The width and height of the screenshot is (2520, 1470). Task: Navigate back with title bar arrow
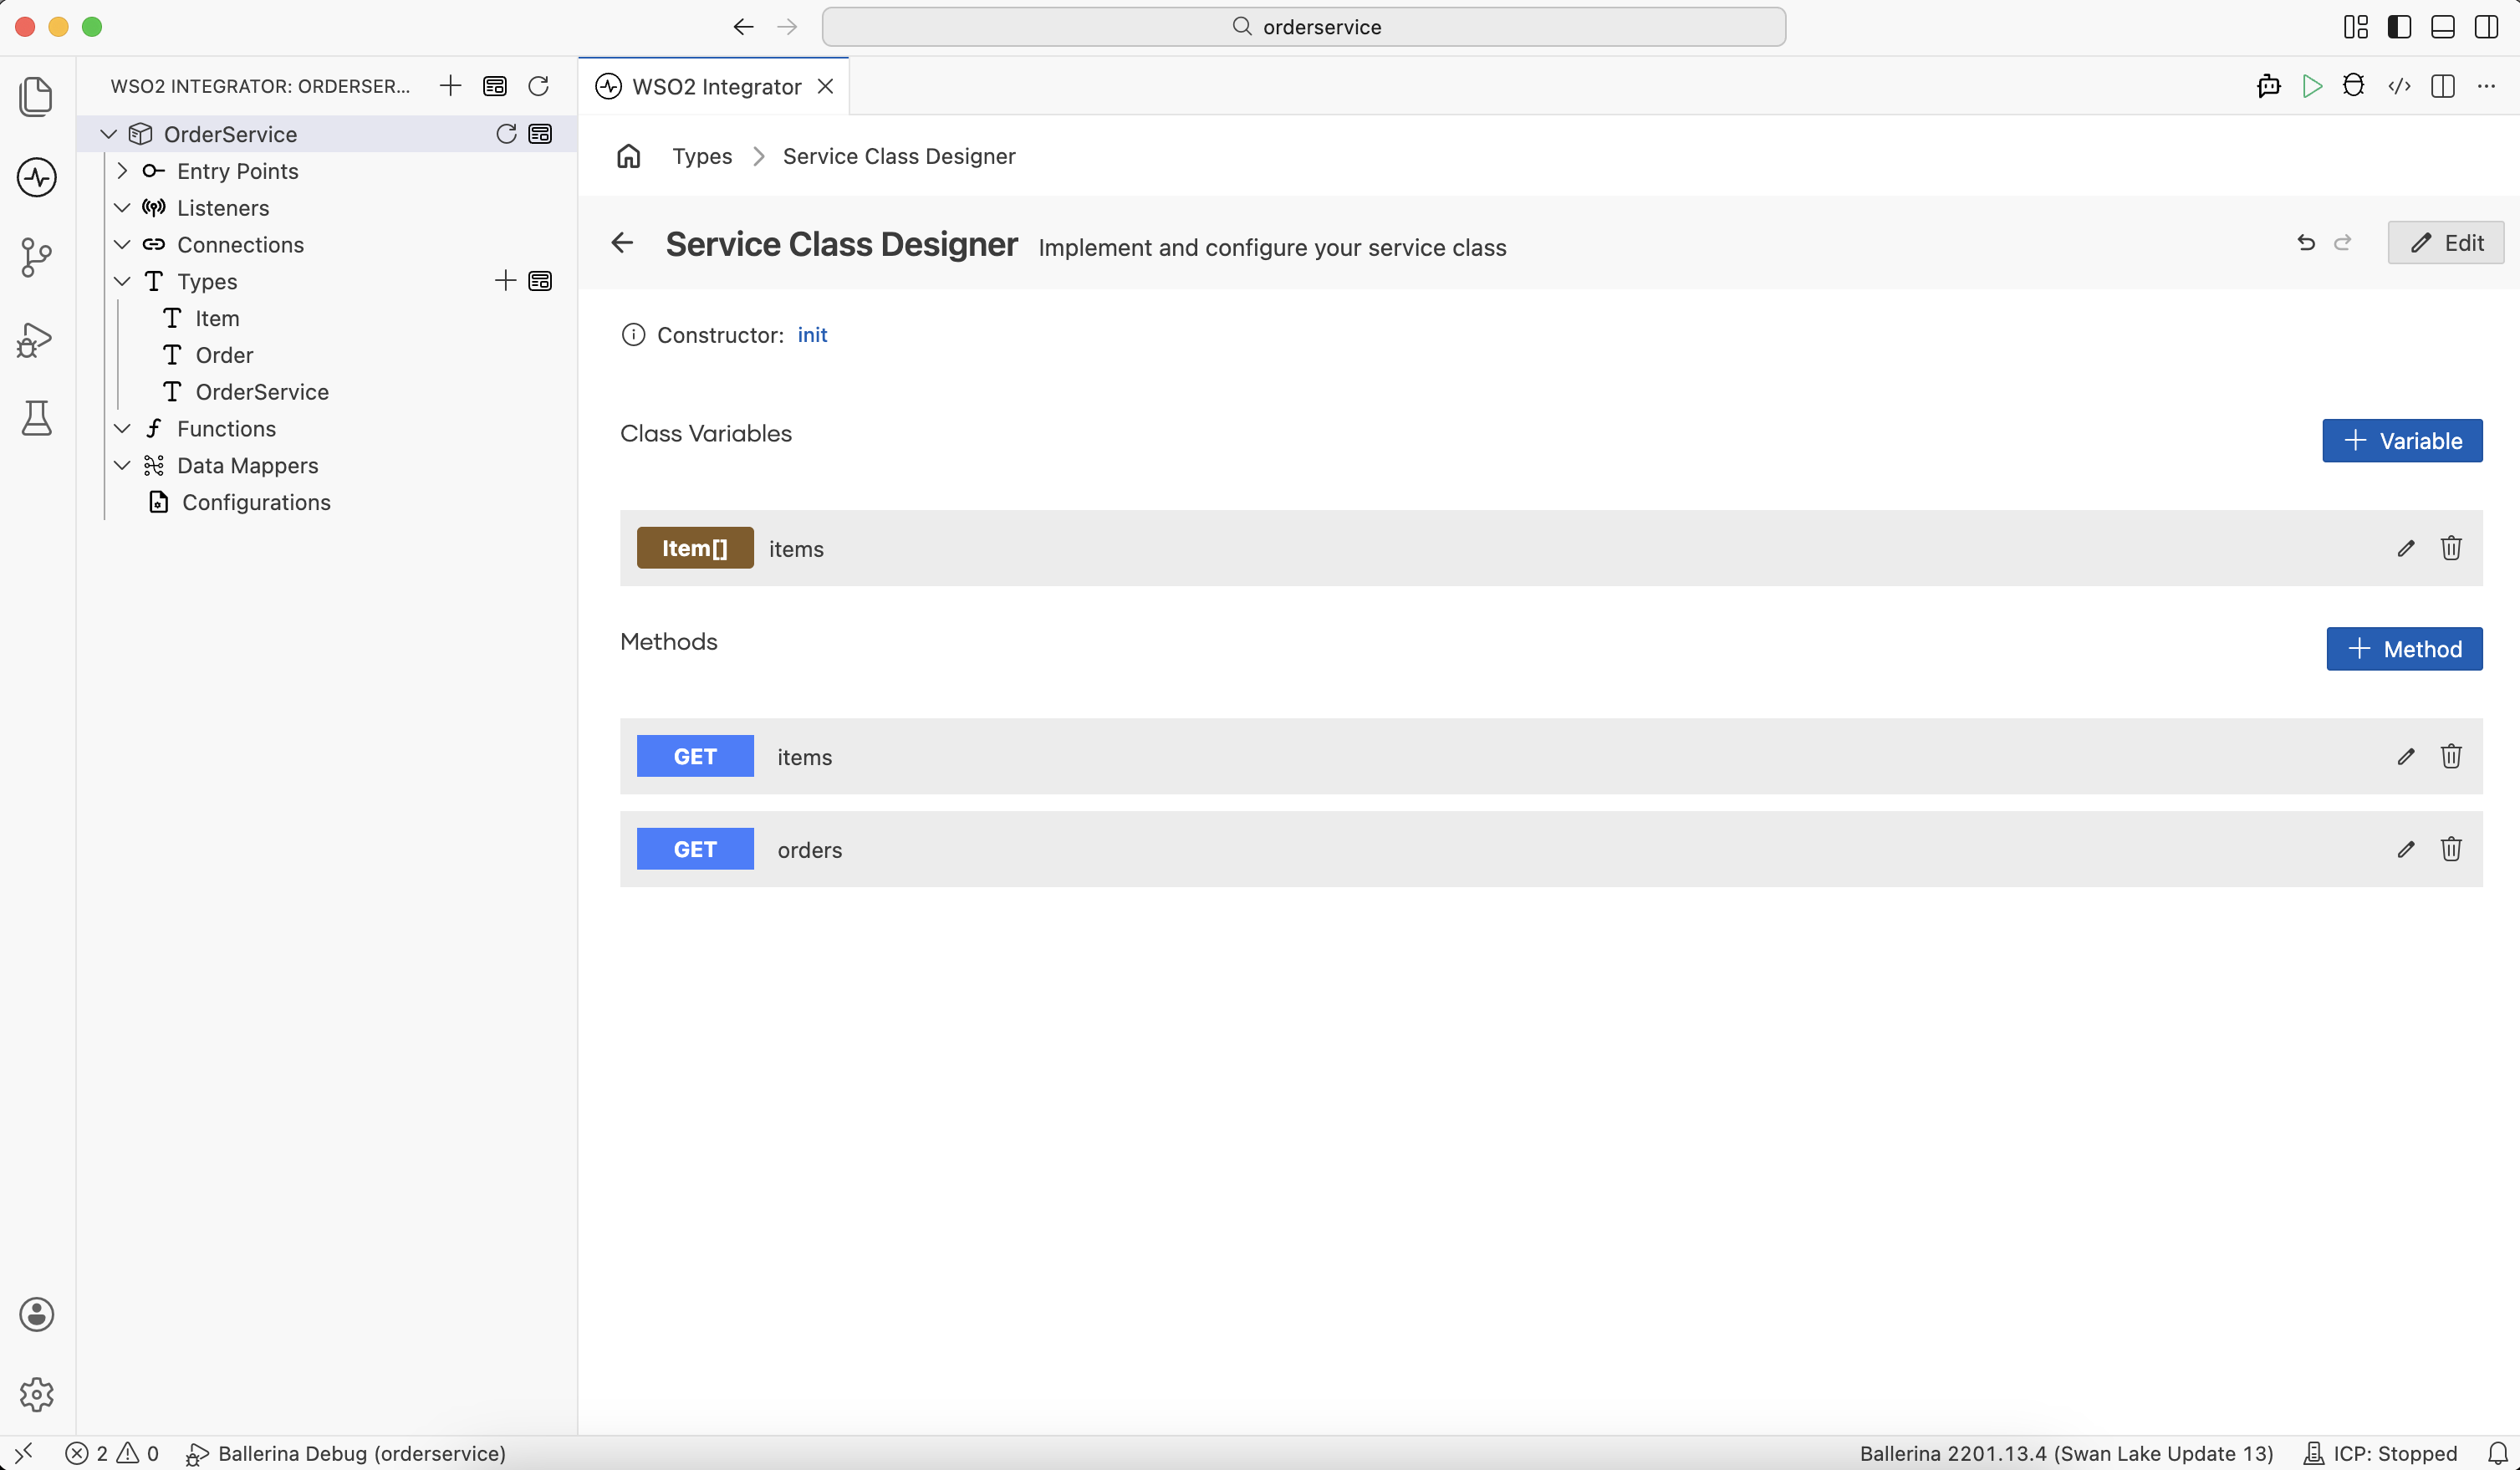click(743, 27)
